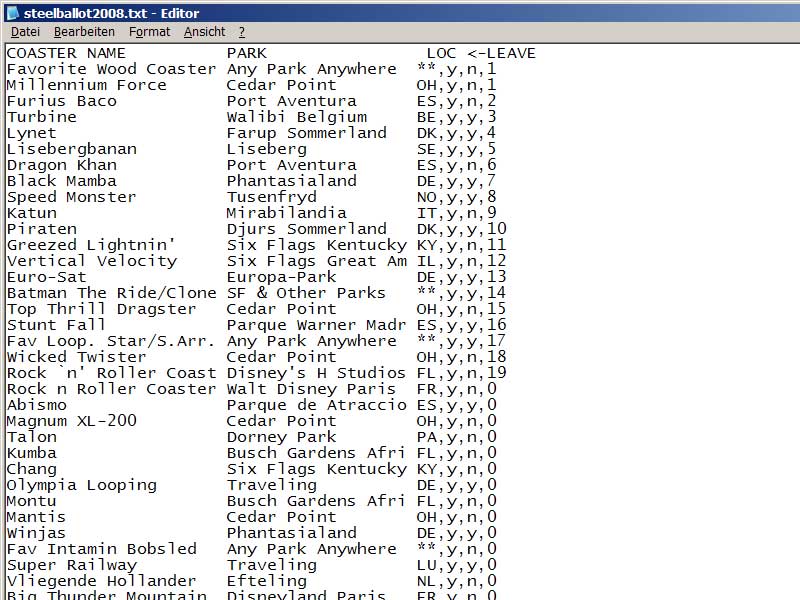Open the ? help menu
This screenshot has height=600, width=800.
(x=241, y=32)
